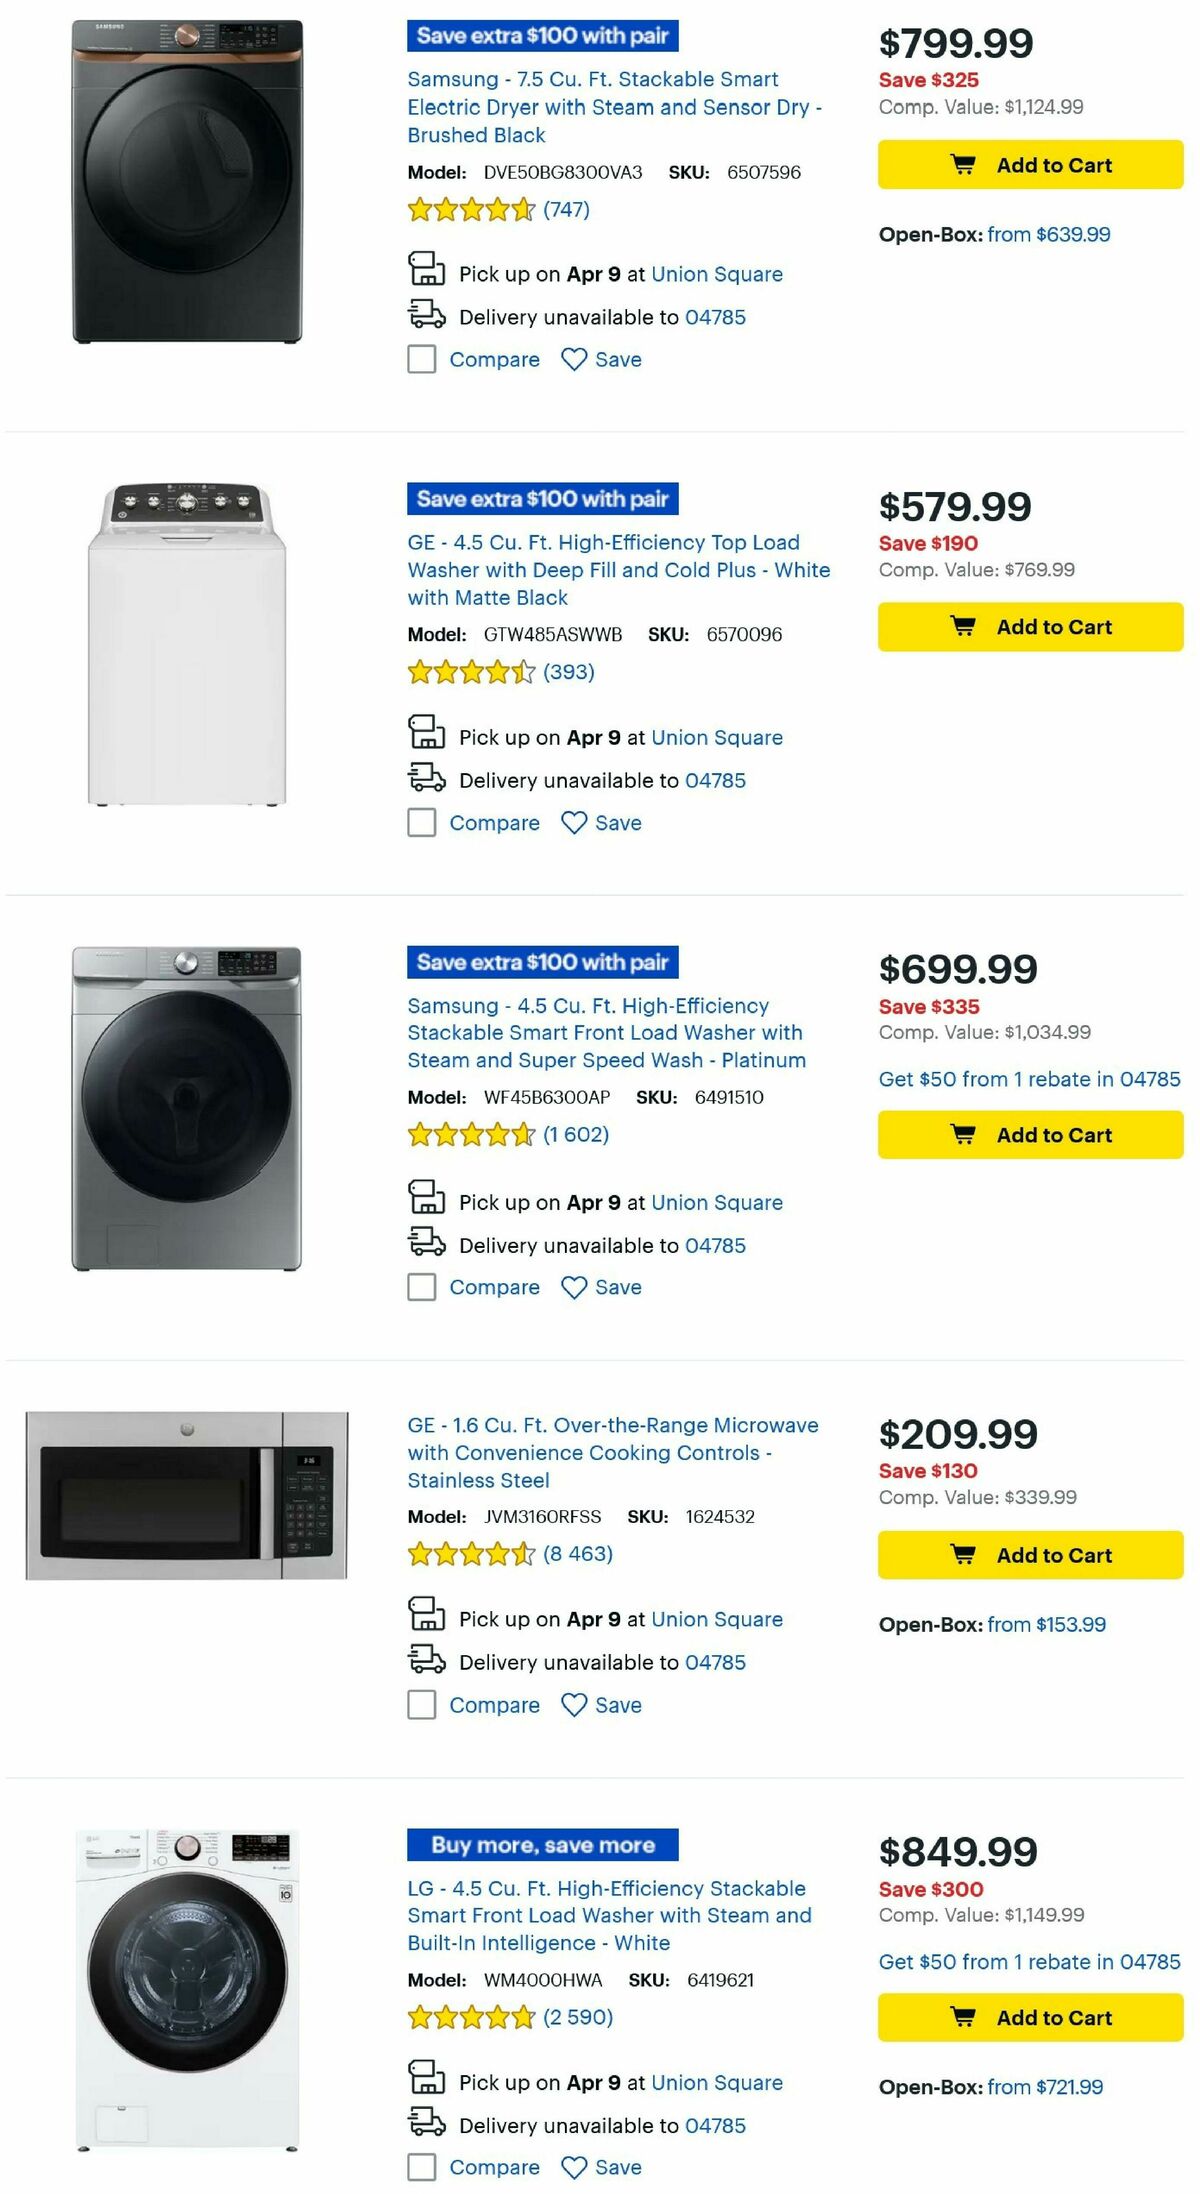Click the 04785 zip code link under the microwave
1200x2194 pixels.
point(715,1662)
